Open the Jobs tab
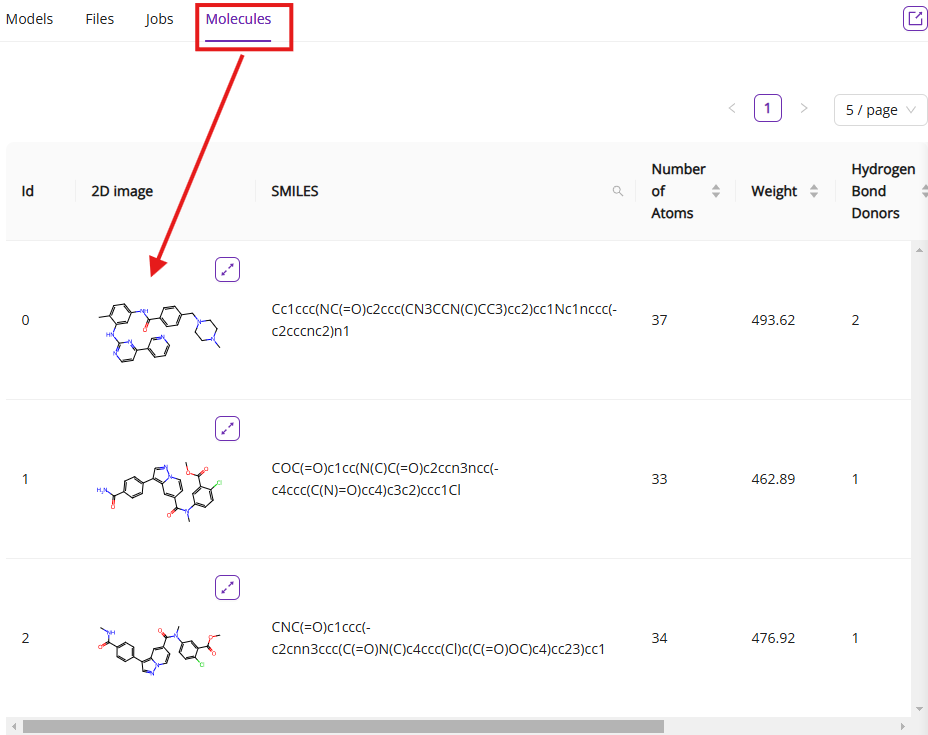The image size is (928, 735). 159,19
